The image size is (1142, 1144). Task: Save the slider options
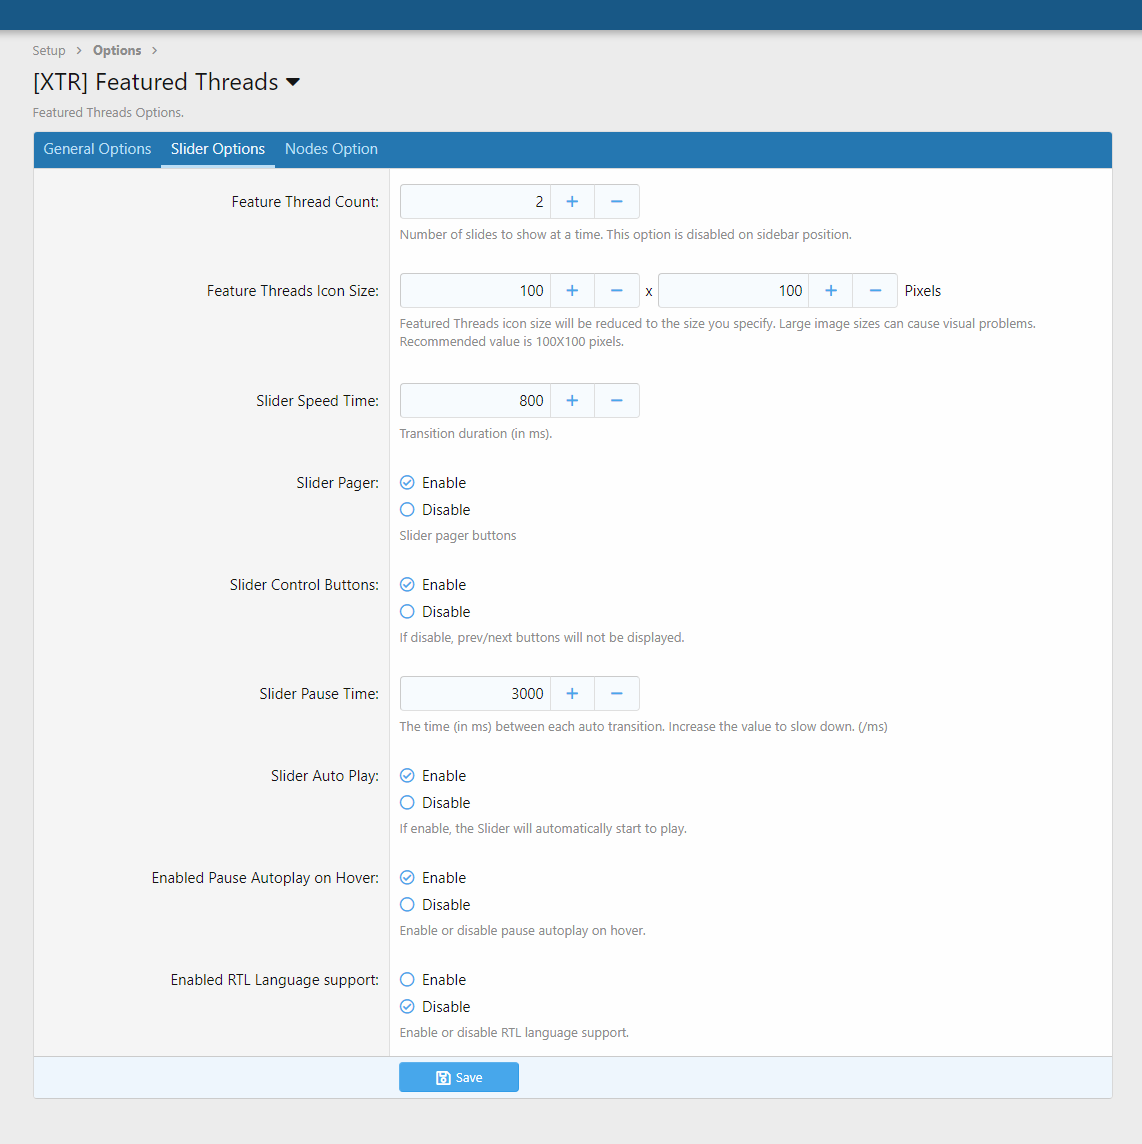point(459,1077)
